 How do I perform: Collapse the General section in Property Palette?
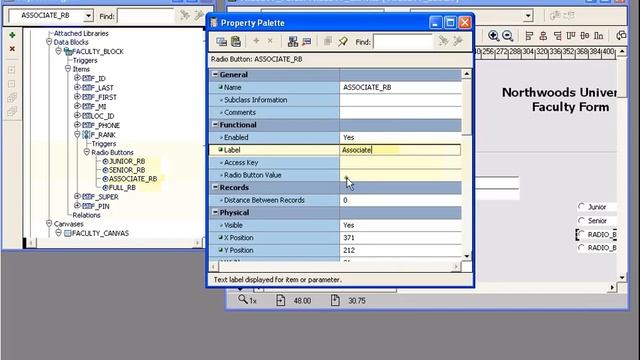215,74
